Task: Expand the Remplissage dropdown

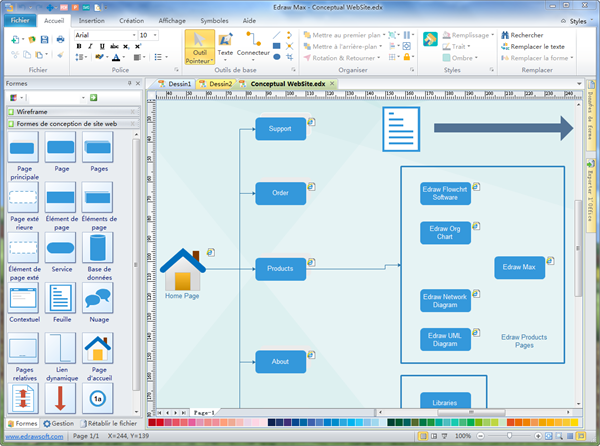Action: click(492, 35)
